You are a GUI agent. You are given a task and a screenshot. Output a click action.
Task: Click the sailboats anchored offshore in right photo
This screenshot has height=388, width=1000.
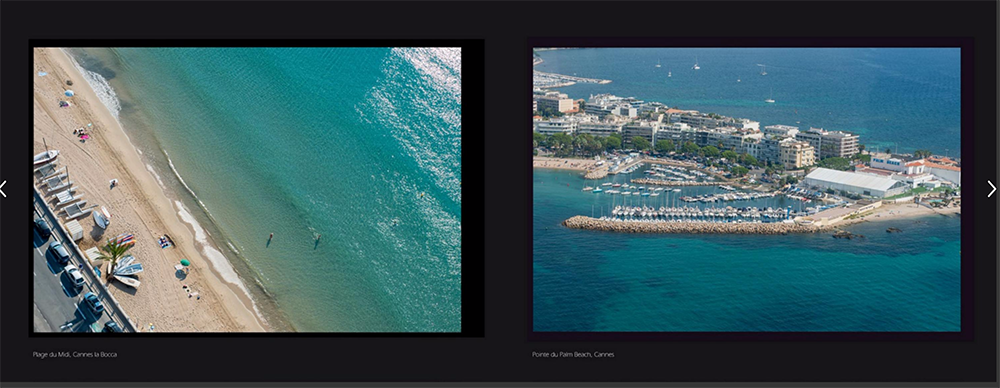click(714, 70)
